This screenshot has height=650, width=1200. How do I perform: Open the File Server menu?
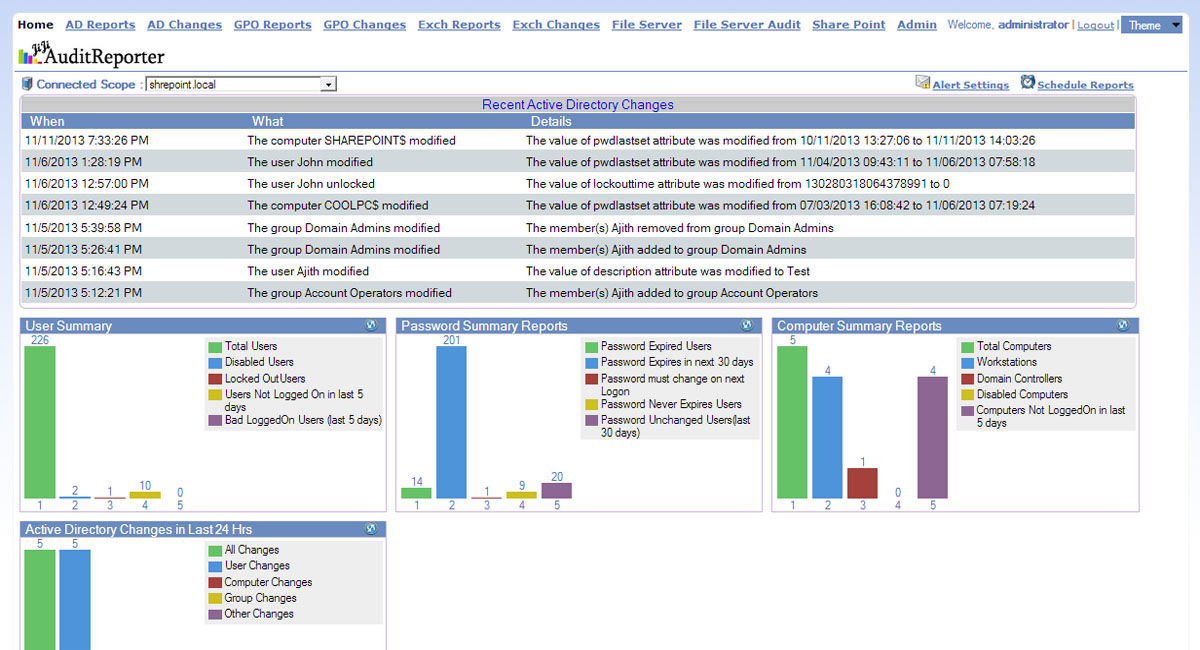point(647,25)
